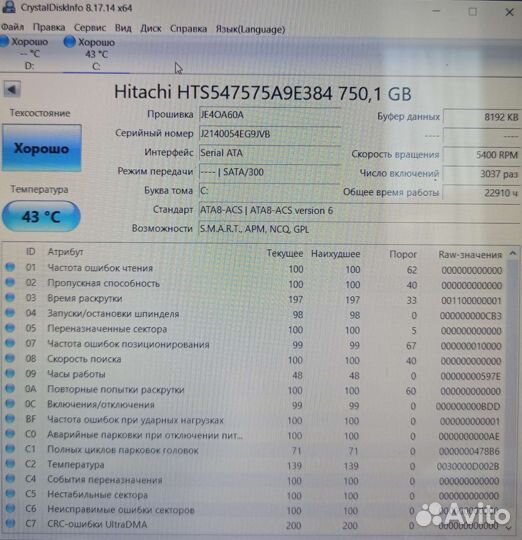This screenshot has height=540, width=522.
Task: Click status icon of C2 Температура row
Action: [x=10, y=464]
